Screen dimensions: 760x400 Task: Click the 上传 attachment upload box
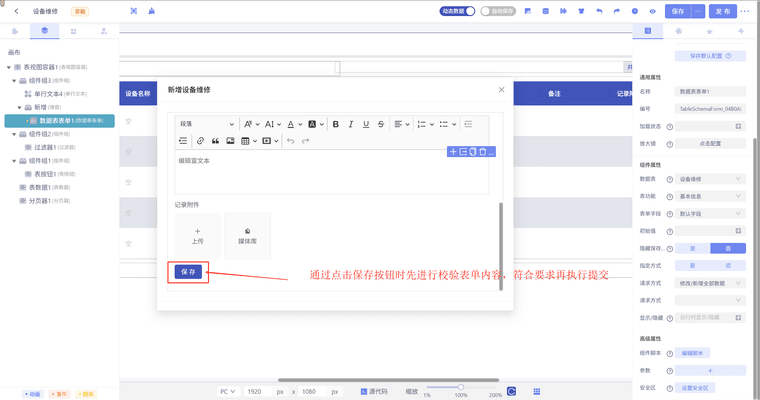(197, 236)
